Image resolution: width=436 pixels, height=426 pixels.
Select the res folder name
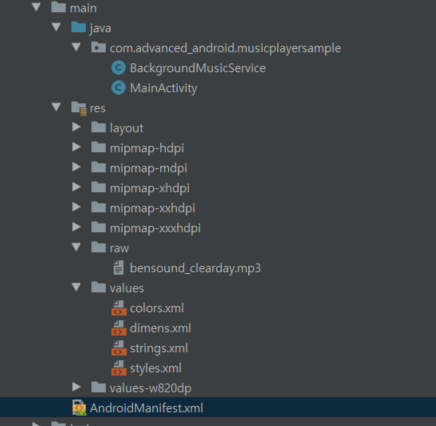(98, 108)
